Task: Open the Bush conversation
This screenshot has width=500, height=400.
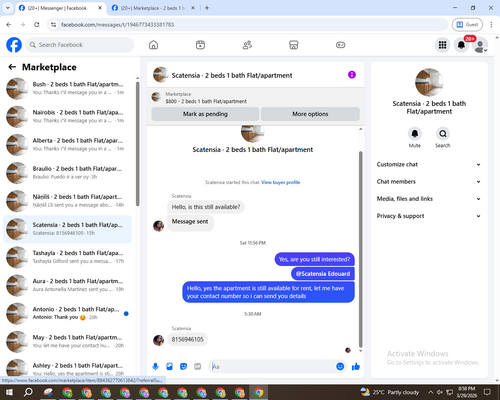Action: pyautogui.click(x=67, y=88)
